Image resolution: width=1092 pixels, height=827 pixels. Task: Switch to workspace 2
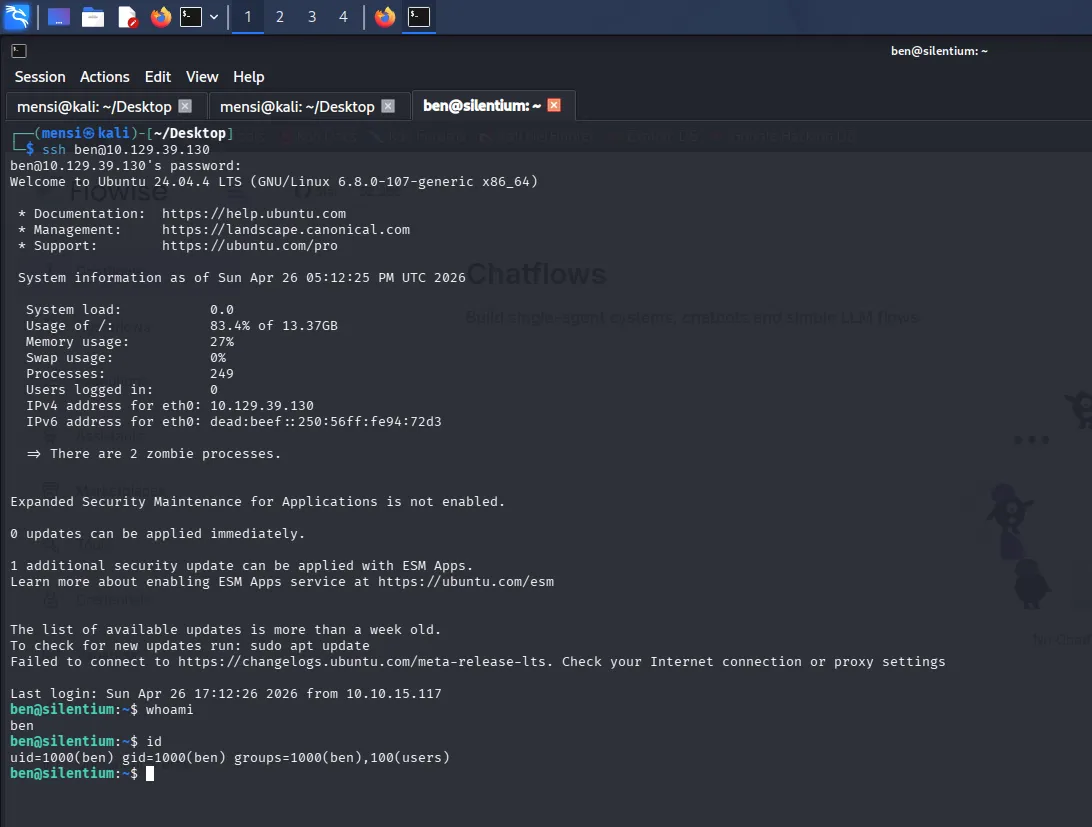280,17
